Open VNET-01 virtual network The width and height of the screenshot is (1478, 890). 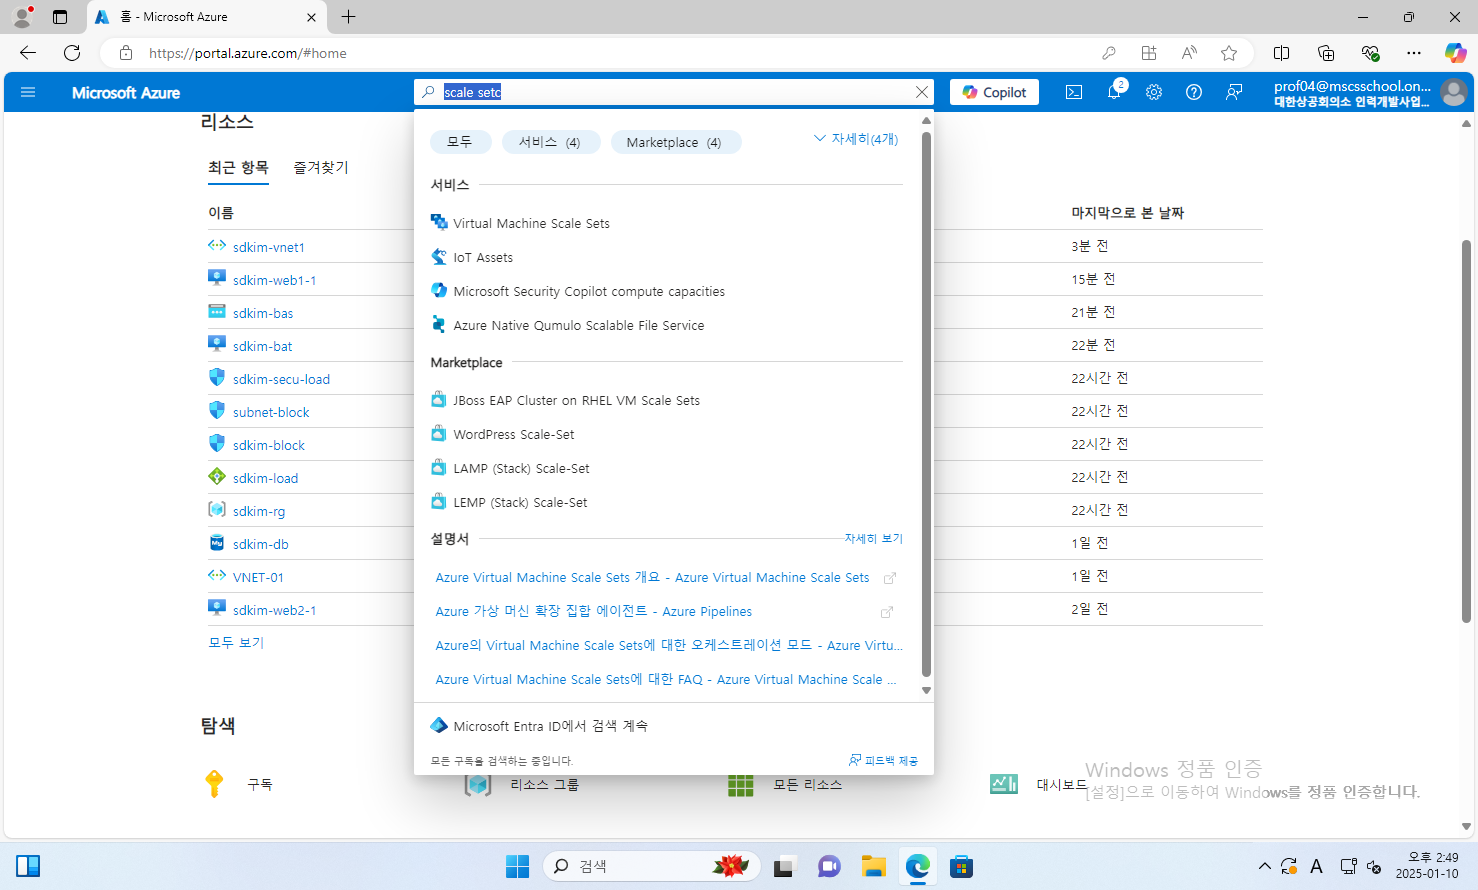[258, 577]
